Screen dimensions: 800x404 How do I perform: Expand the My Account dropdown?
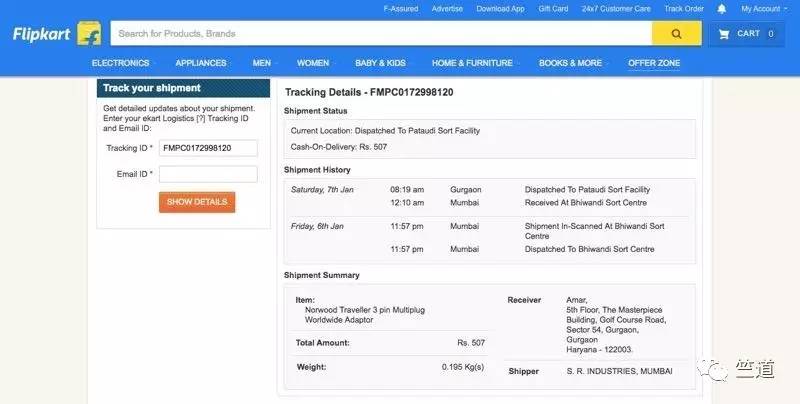pyautogui.click(x=764, y=9)
